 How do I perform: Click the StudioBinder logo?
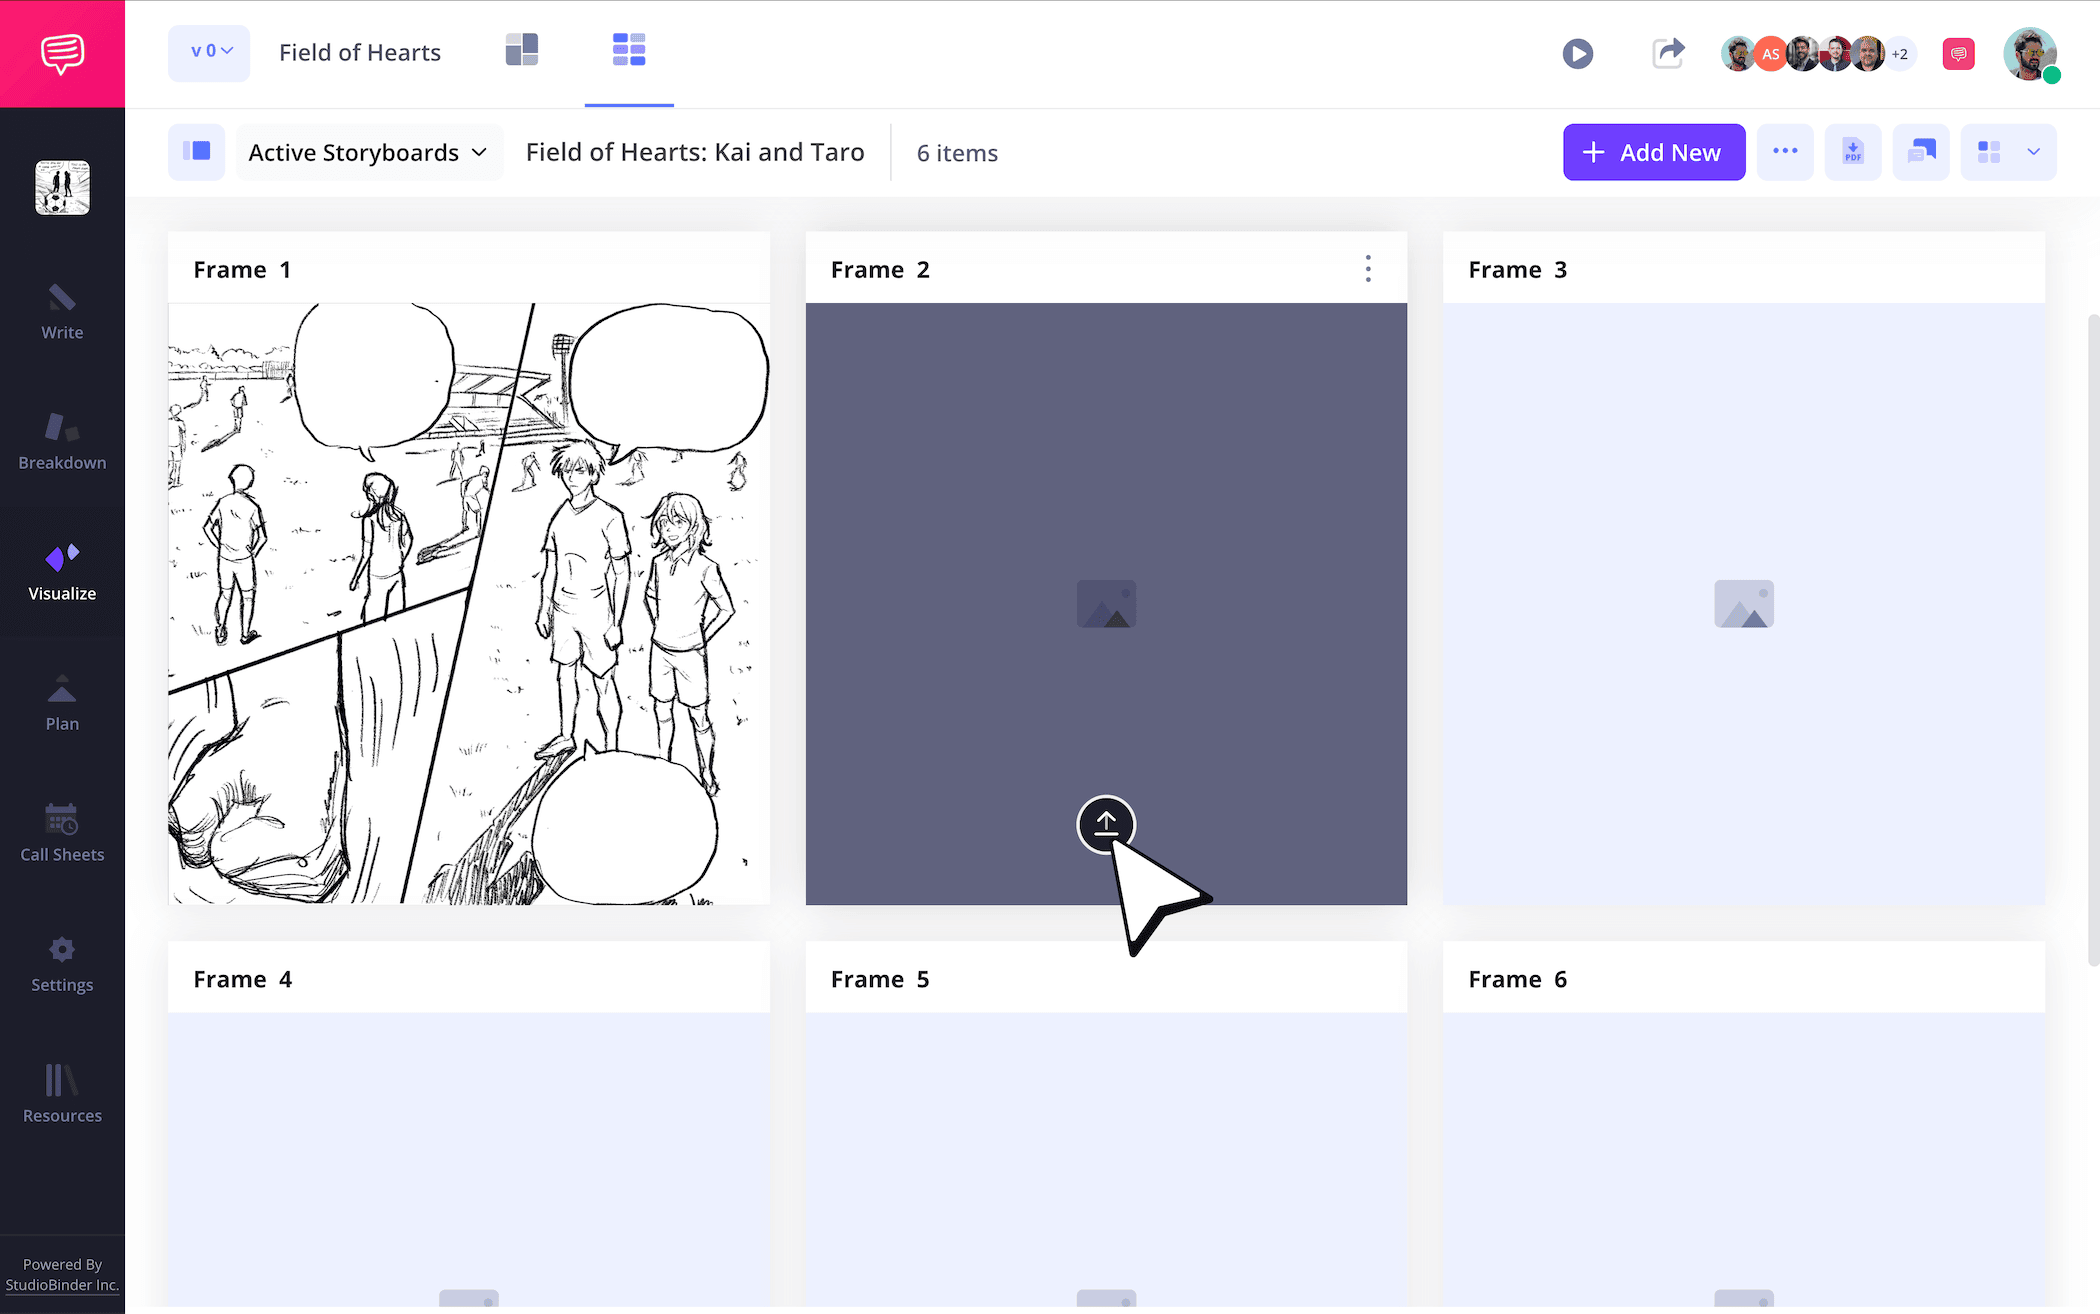[62, 53]
